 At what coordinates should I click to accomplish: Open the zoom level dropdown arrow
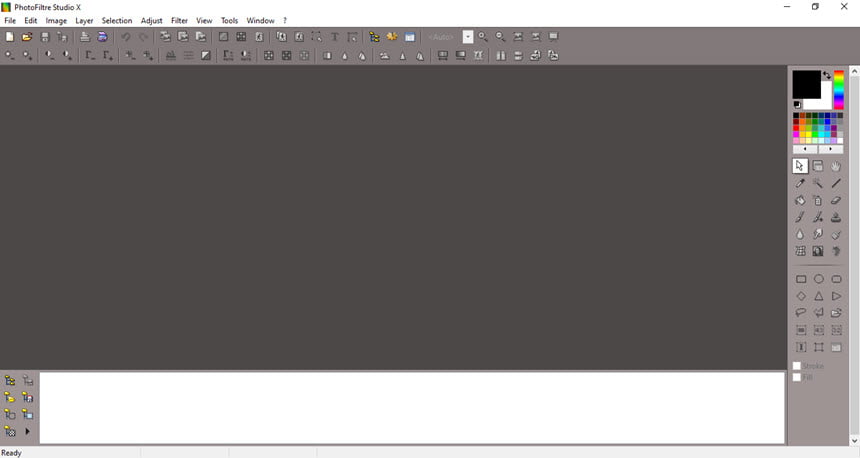(x=468, y=37)
